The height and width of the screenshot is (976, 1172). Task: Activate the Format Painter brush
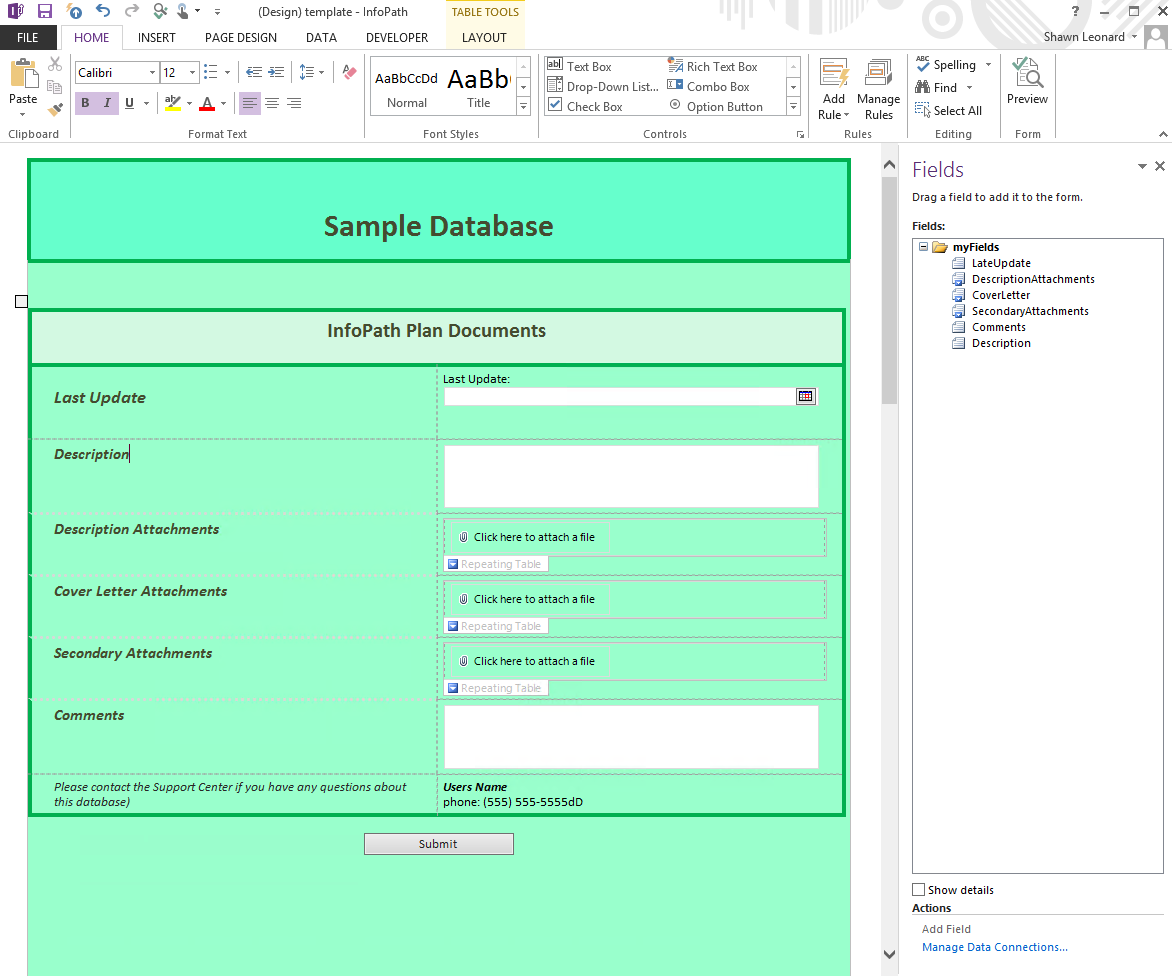tap(55, 110)
